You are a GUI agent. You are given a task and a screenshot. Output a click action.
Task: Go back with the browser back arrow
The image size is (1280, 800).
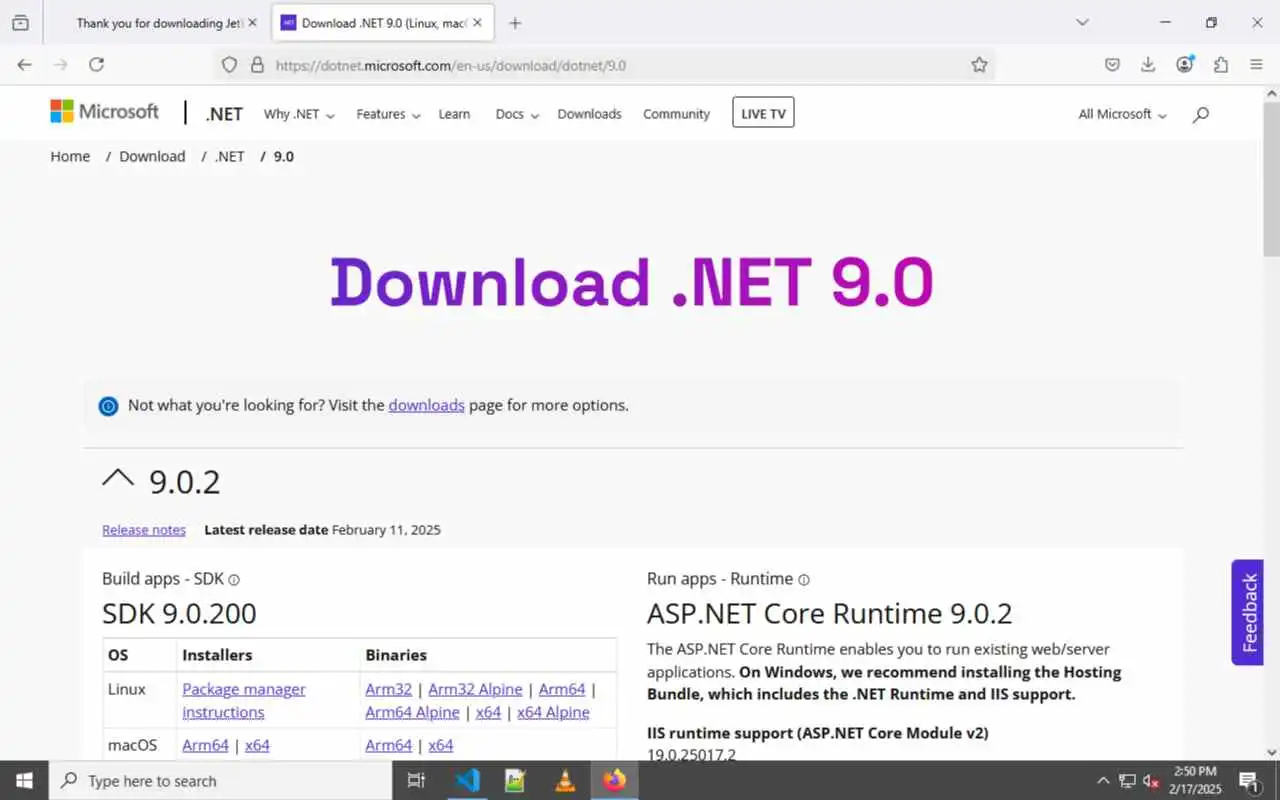(25, 64)
